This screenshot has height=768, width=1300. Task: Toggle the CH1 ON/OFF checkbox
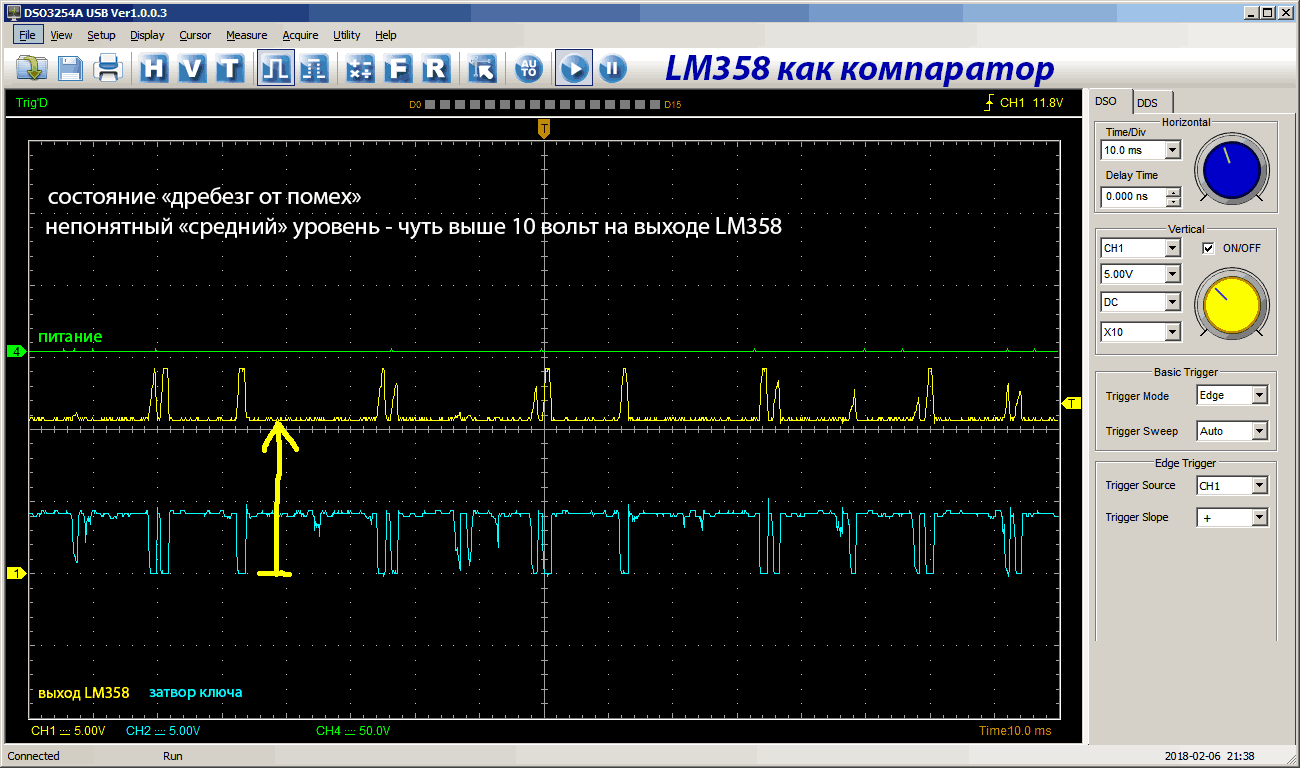click(x=1209, y=248)
